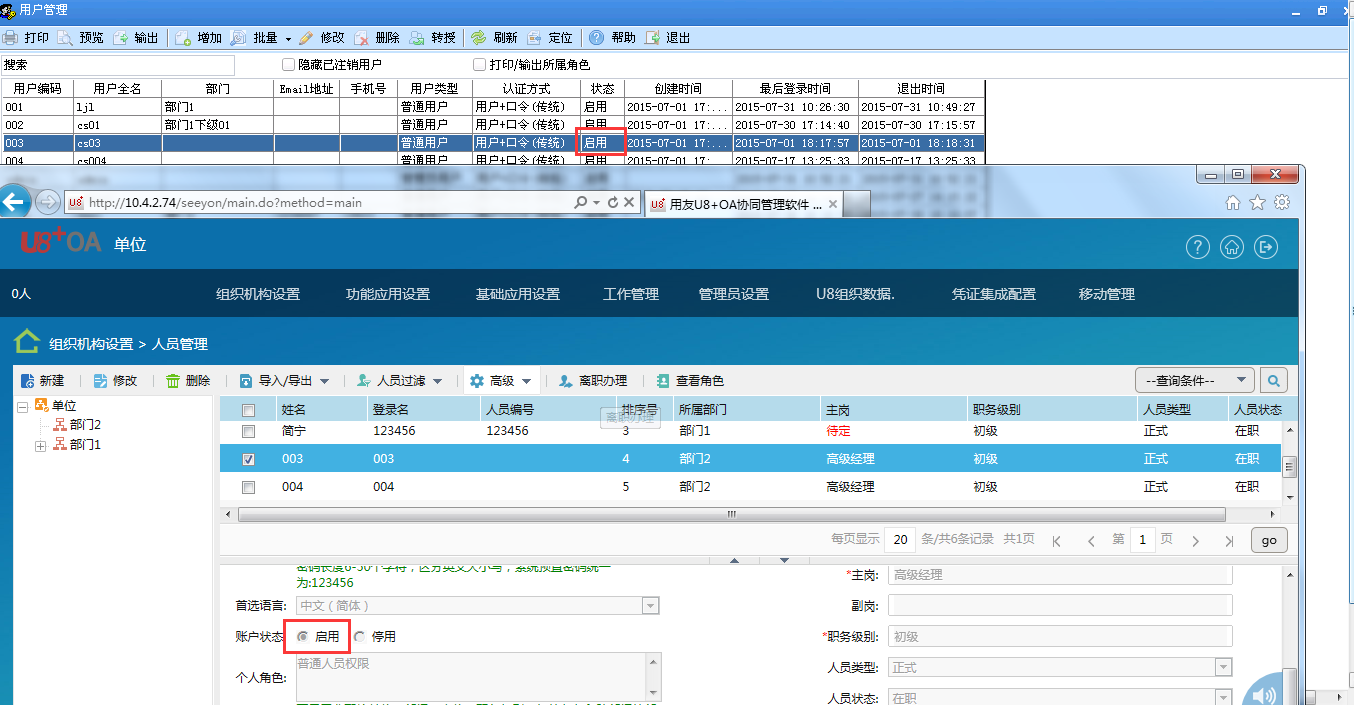Enable the 隐藏已注销用户 checkbox
Screen dimensions: 1354x705
pos(289,65)
